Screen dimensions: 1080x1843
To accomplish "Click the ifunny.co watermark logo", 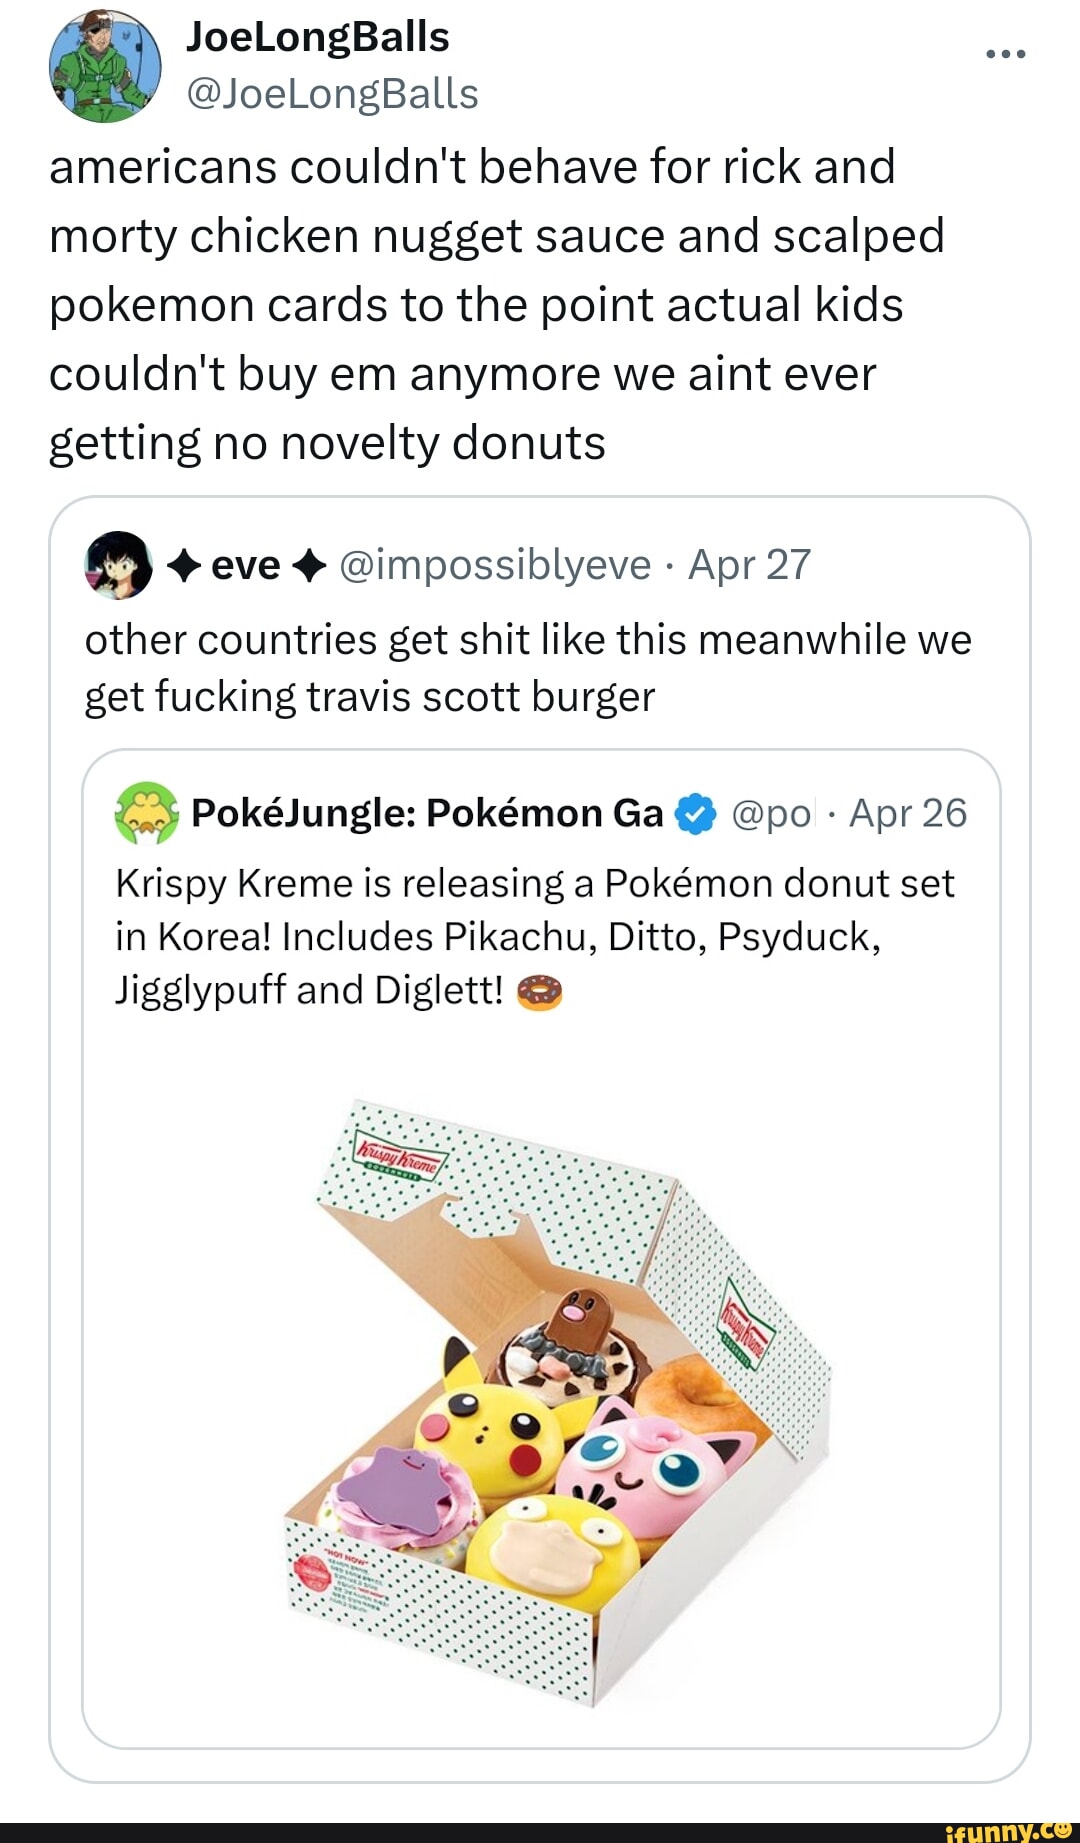I will pyautogui.click(x=1007, y=1830).
